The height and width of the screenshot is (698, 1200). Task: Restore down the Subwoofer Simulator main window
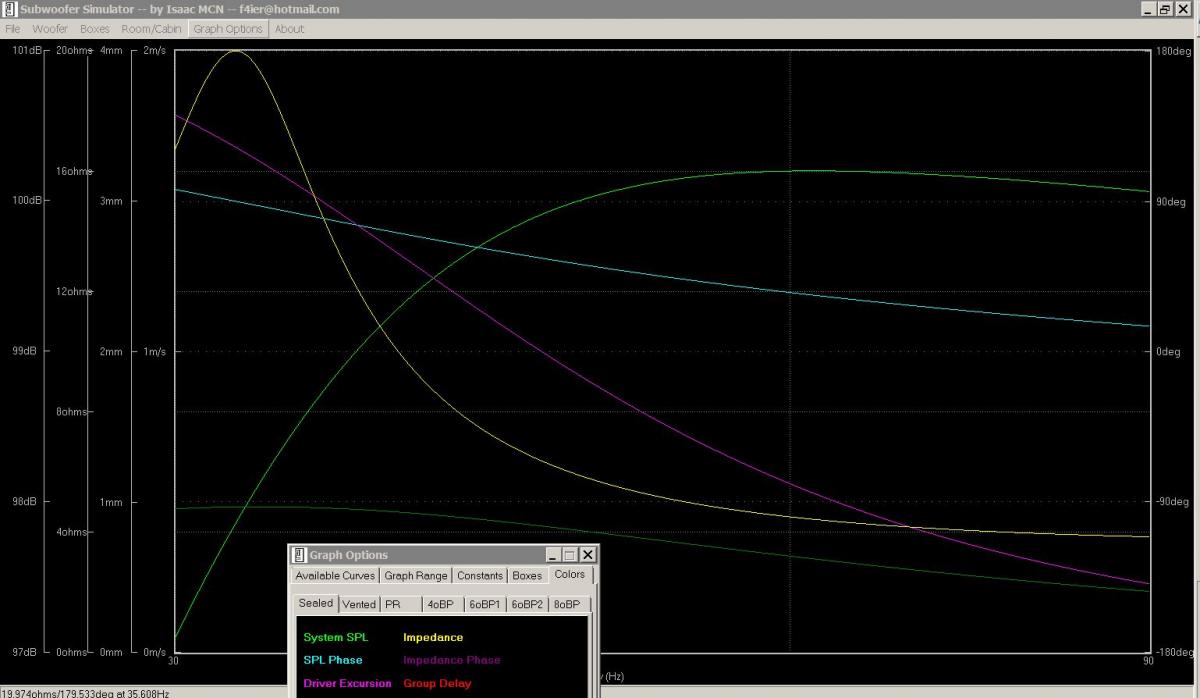pyautogui.click(x=1165, y=9)
